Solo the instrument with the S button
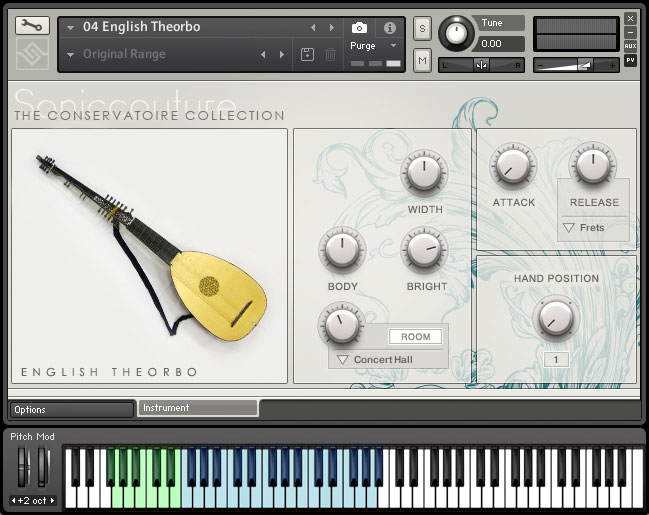 [x=422, y=29]
